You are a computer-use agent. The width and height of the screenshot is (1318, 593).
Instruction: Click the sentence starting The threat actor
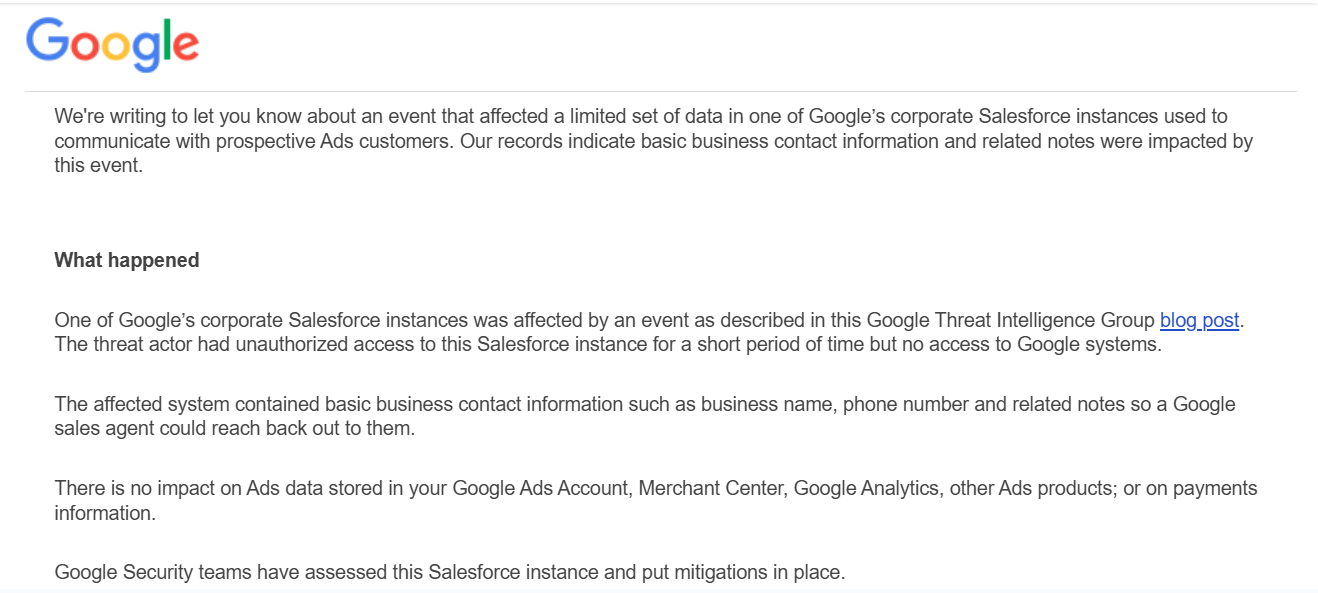[x=608, y=345]
